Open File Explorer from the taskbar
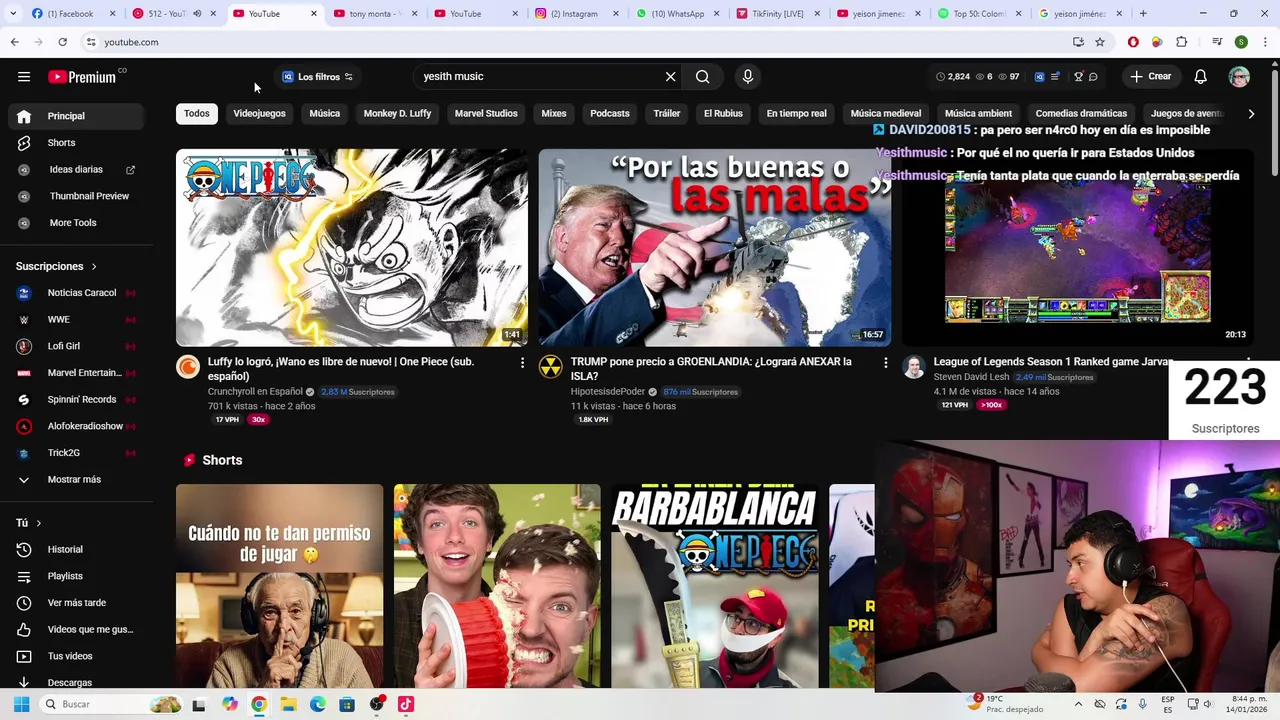Image resolution: width=1280 pixels, height=720 pixels. pyautogui.click(x=288, y=704)
